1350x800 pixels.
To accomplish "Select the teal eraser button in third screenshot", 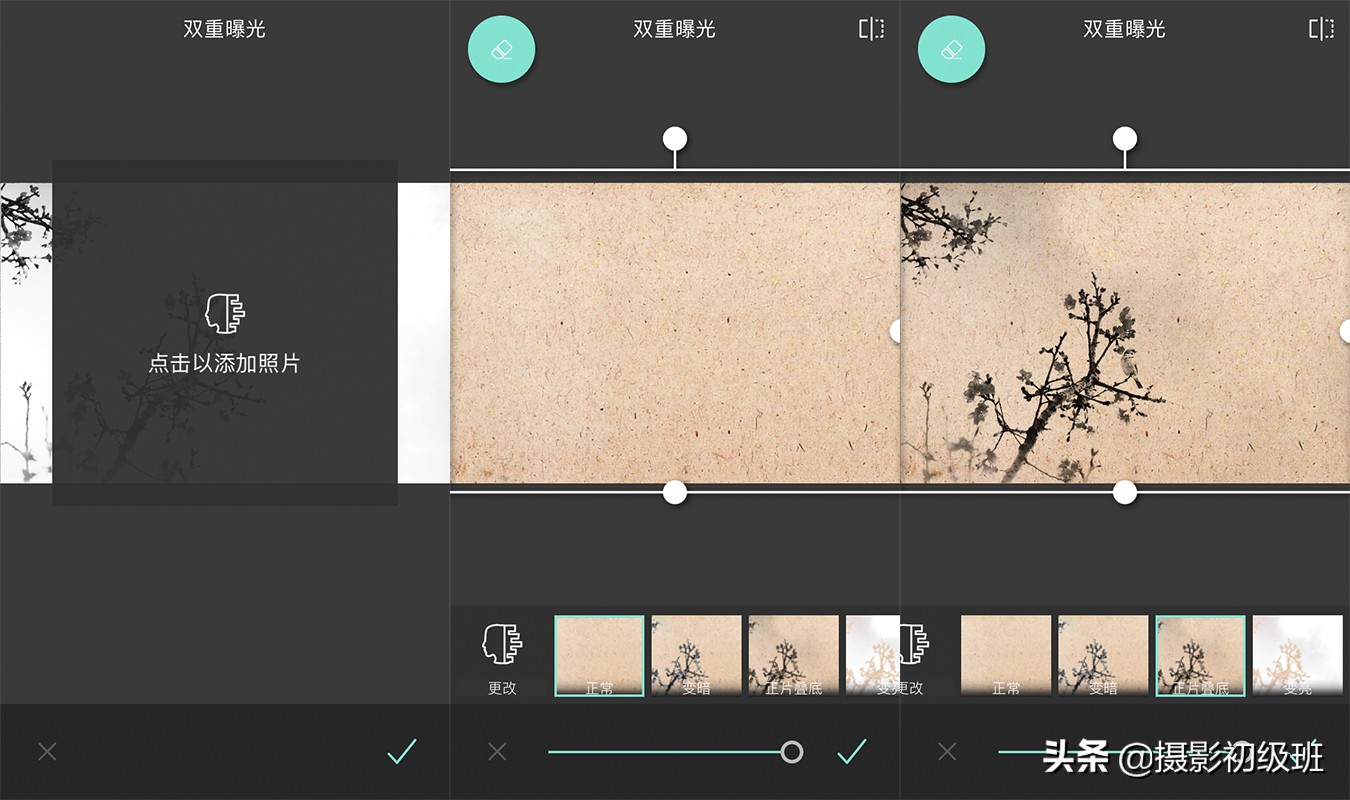I will [952, 49].
